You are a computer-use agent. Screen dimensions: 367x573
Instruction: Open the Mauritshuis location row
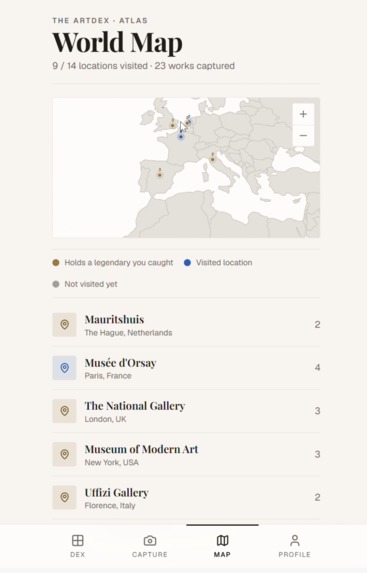coord(186,325)
